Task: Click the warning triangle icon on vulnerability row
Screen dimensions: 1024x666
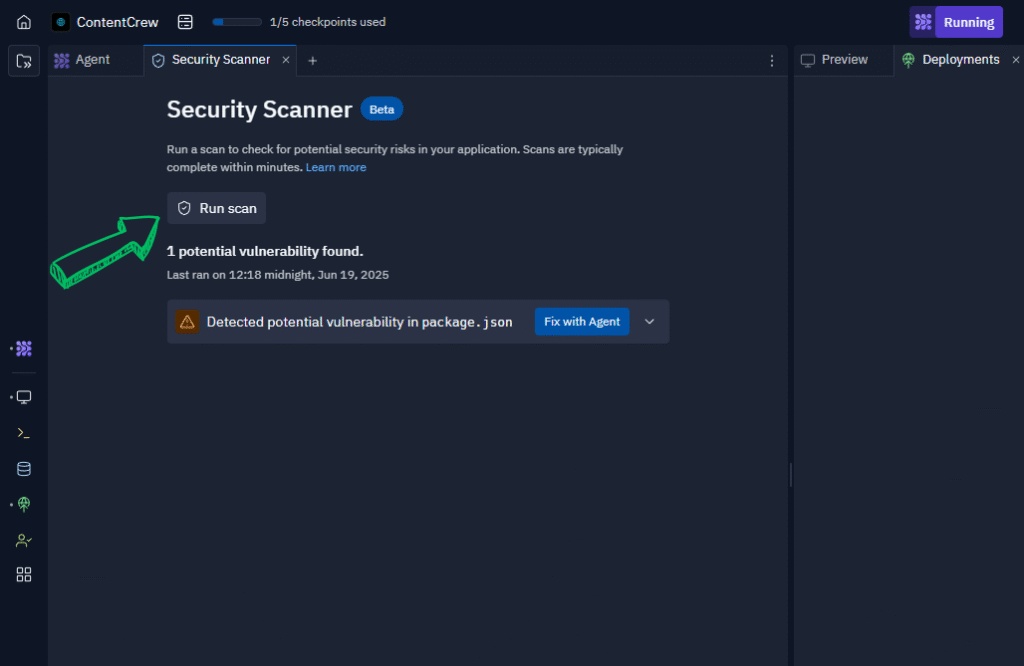Action: coord(187,321)
